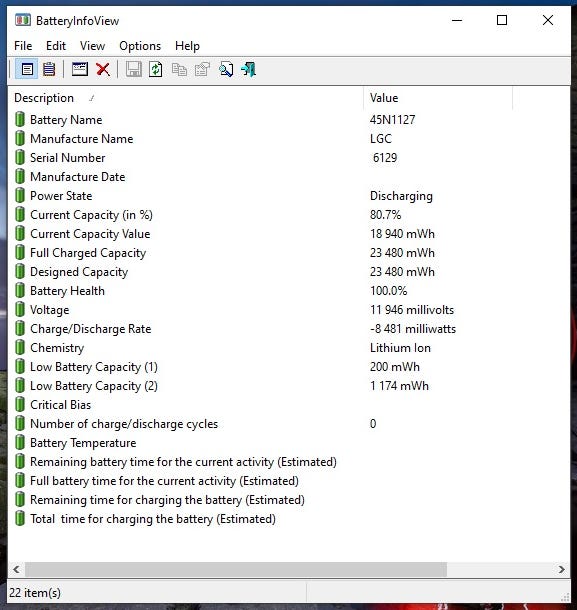The image size is (577, 610).
Task: Click the horizontal scrollbar left arrow
Action: [16, 570]
